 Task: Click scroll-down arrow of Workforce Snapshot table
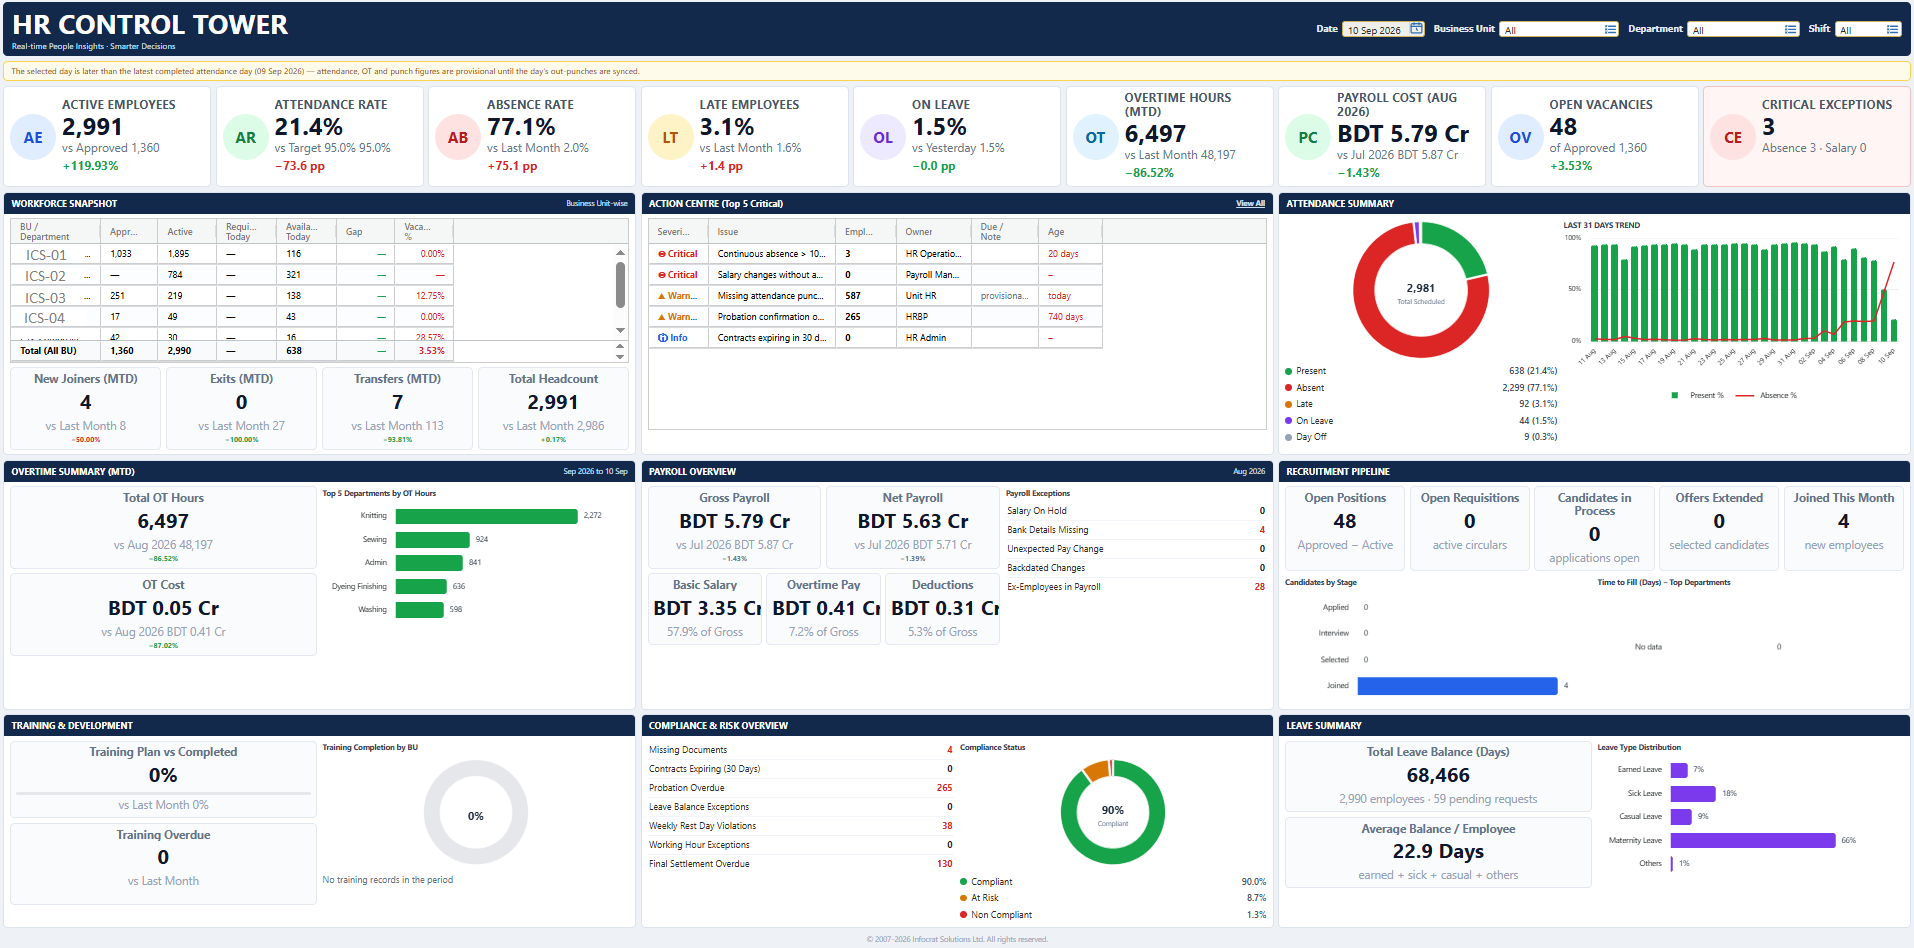620,330
